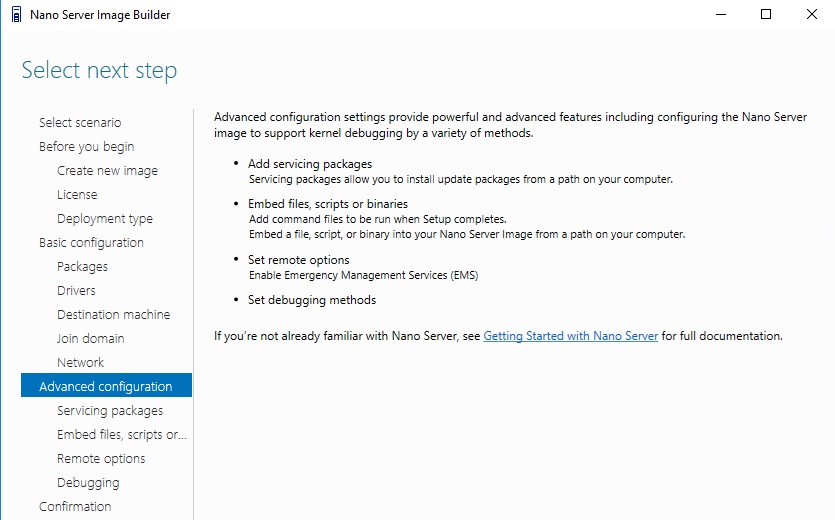The image size is (835, 520).
Task: Click the Nano Server Image Builder app icon
Action: click(x=17, y=14)
